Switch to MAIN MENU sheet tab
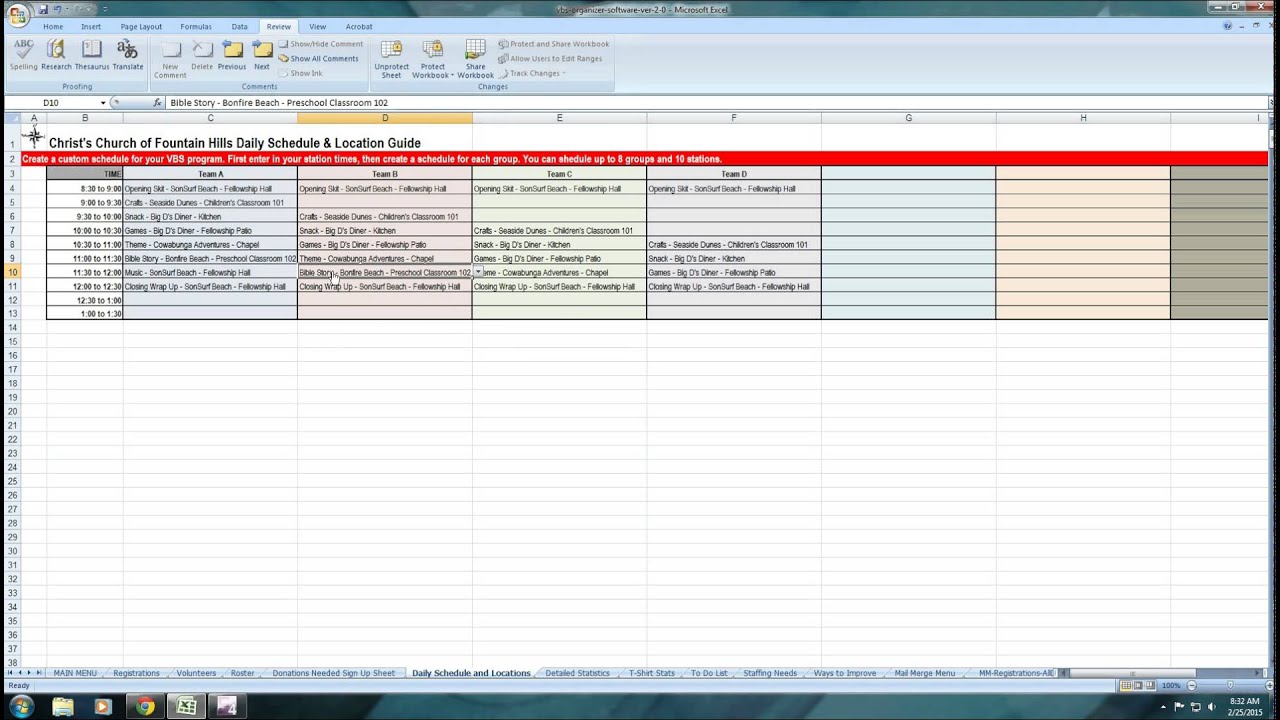The width and height of the screenshot is (1280, 720). point(75,673)
